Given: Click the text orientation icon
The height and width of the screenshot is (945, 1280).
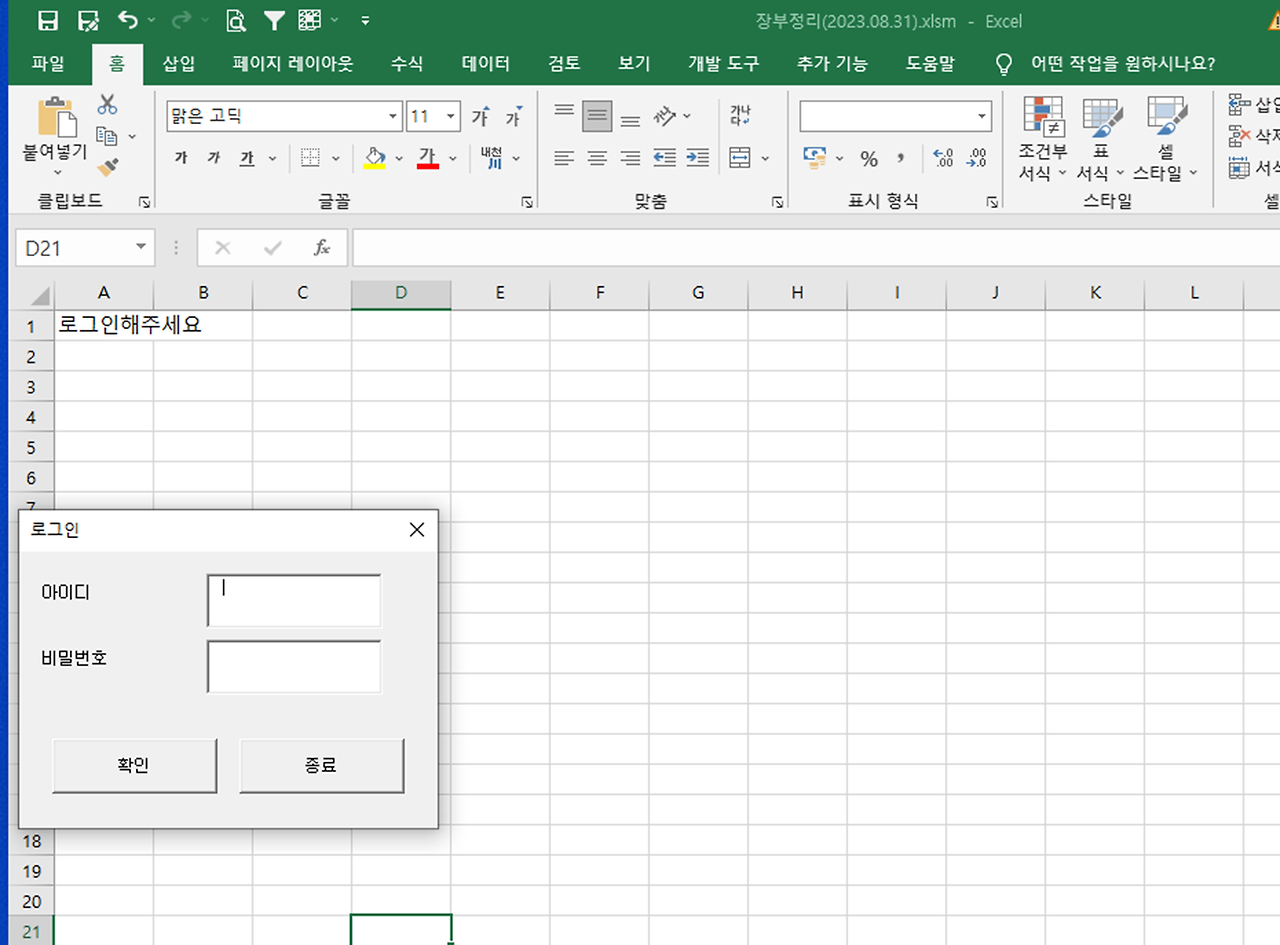Looking at the screenshot, I should [665, 116].
